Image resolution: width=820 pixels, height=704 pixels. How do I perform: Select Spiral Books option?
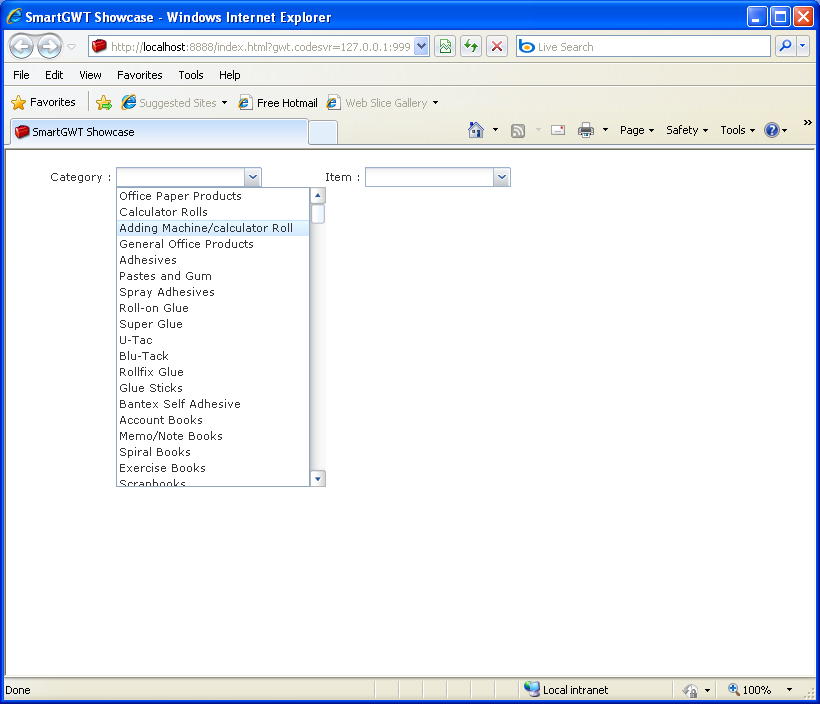coord(213,452)
